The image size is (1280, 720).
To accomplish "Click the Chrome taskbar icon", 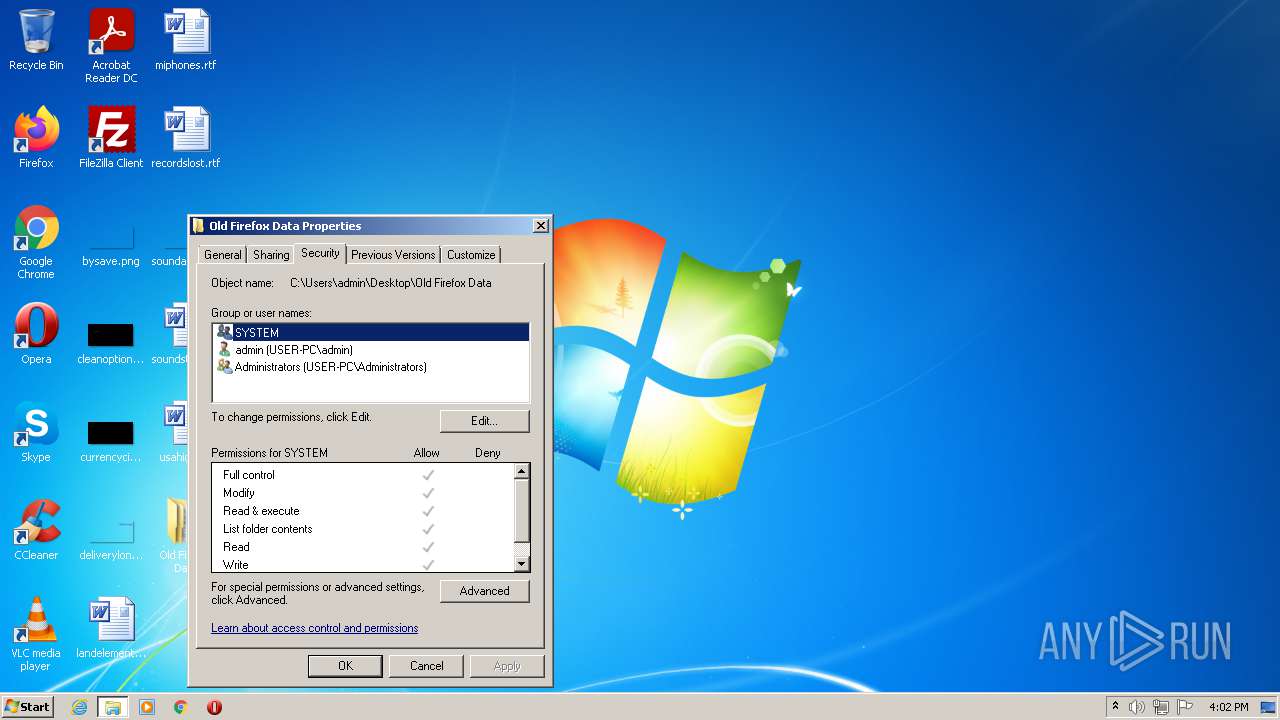I will click(x=180, y=707).
